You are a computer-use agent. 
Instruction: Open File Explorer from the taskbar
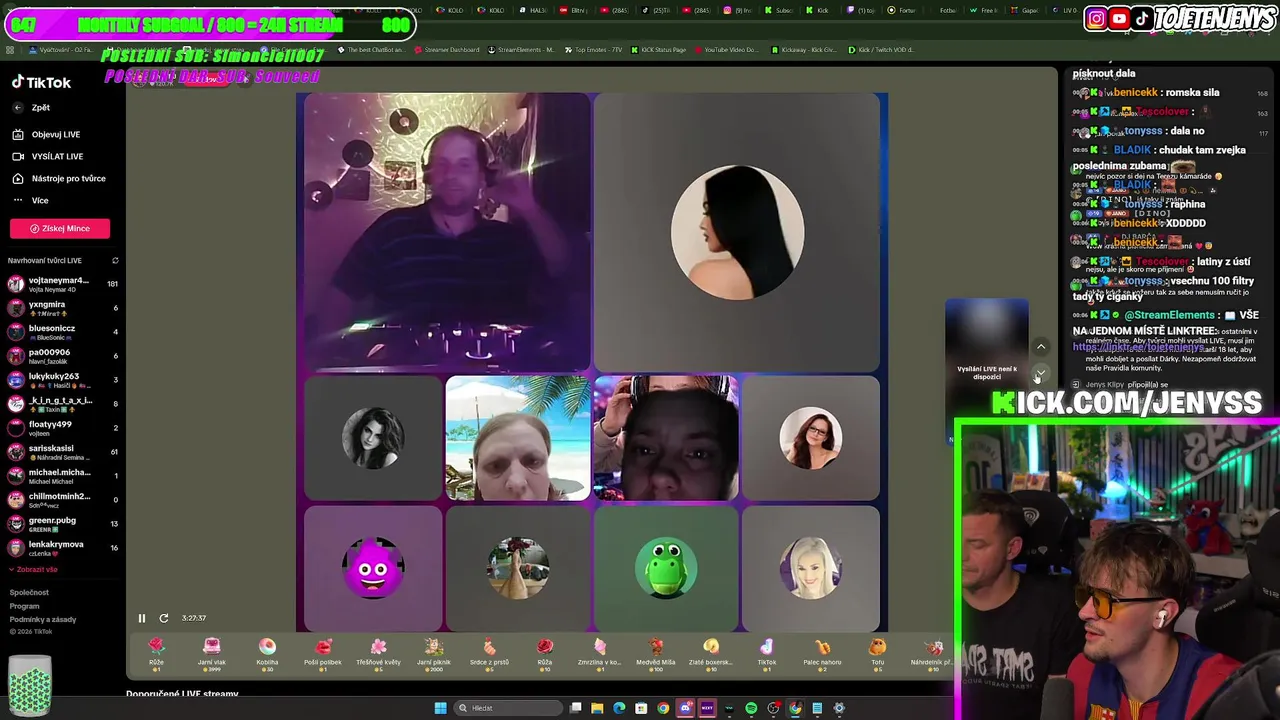[597, 708]
